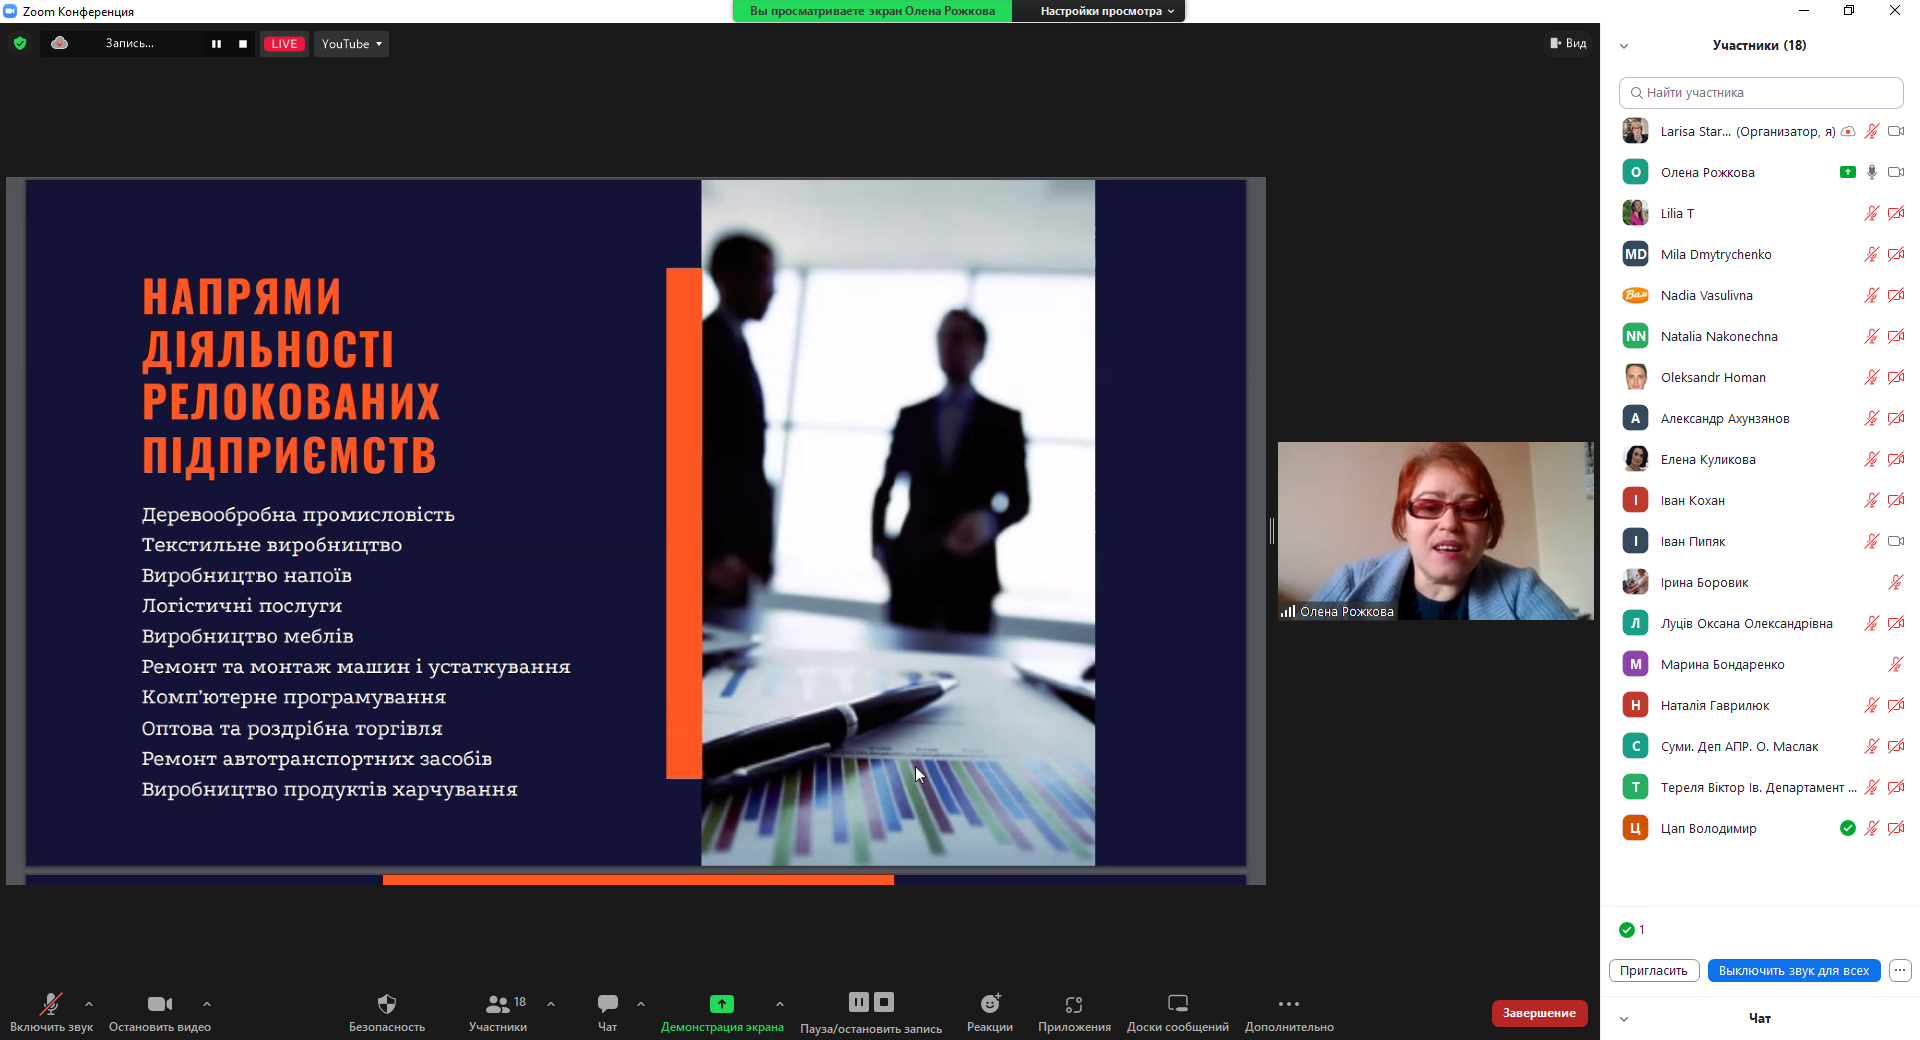
Task: Select participant Александр Ахунзянов in list
Action: click(x=1760, y=418)
